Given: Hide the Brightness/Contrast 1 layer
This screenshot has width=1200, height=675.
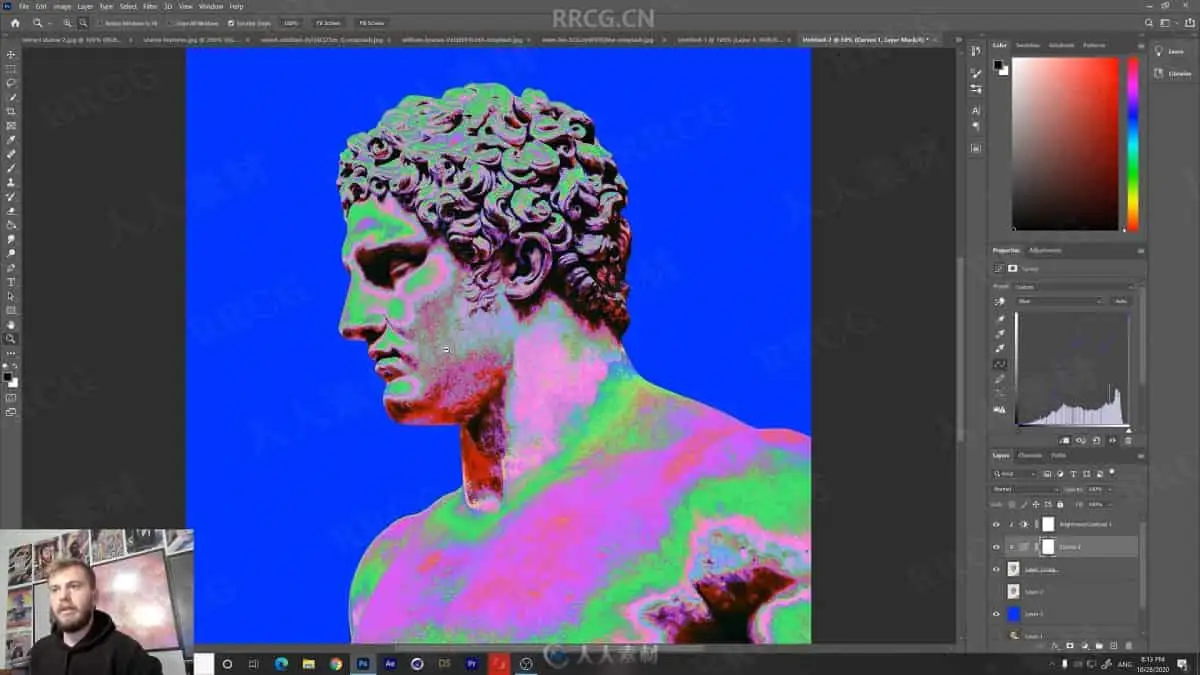Looking at the screenshot, I should pyautogui.click(x=996, y=524).
